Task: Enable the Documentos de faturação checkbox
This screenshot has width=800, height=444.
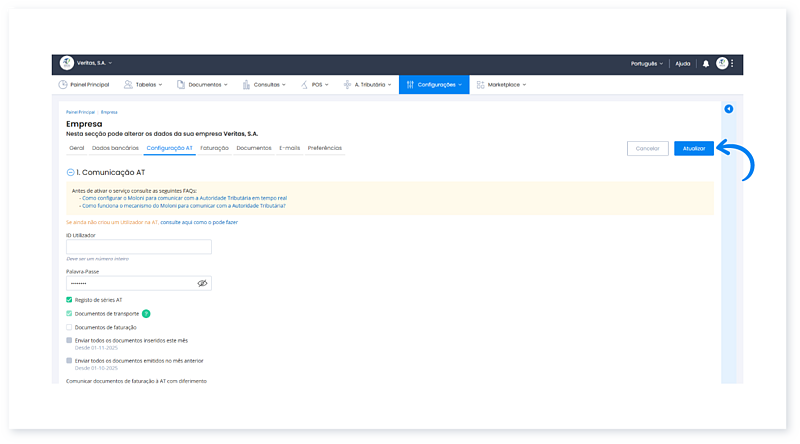Action: click(x=69, y=327)
